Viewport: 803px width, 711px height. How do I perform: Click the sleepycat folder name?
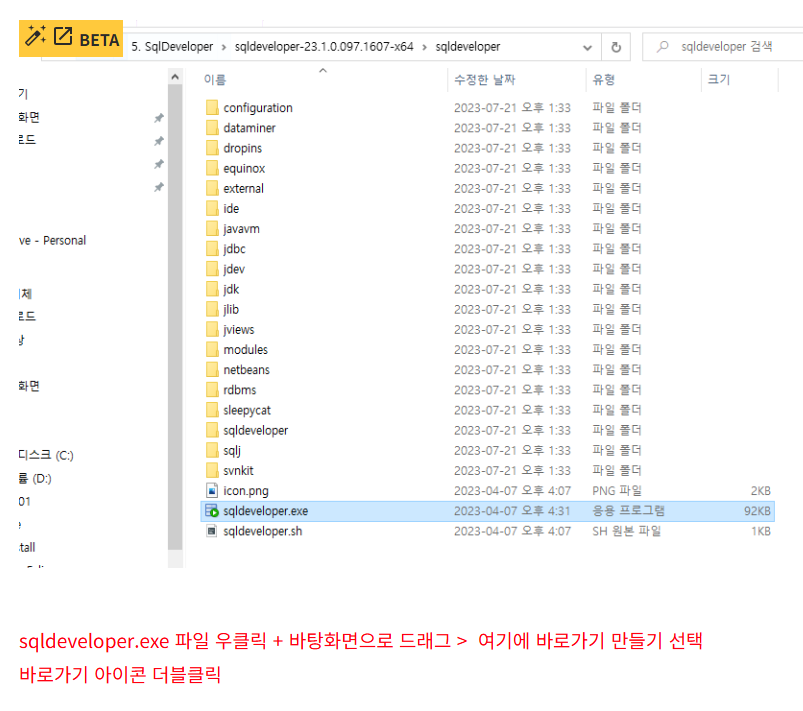[247, 410]
